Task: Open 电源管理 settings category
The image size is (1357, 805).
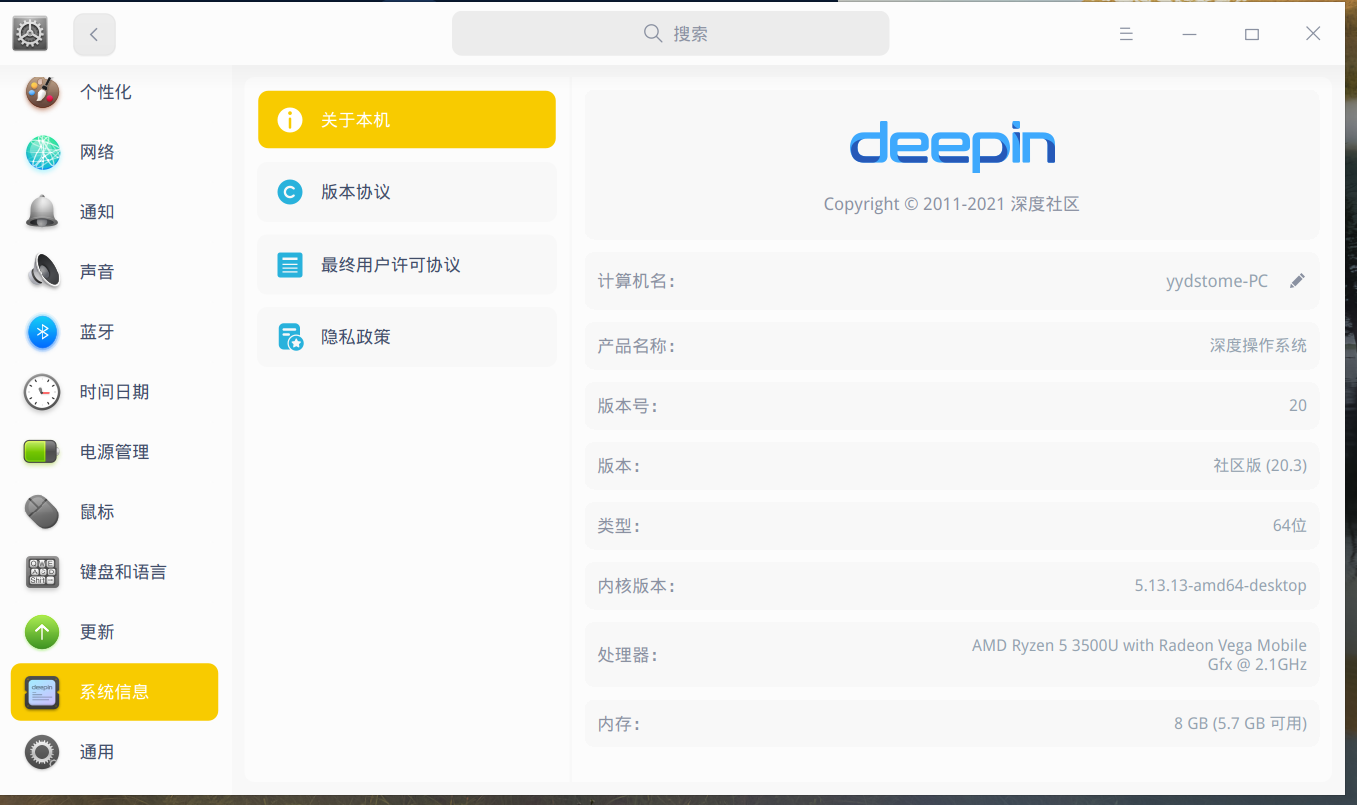Action: 114,452
